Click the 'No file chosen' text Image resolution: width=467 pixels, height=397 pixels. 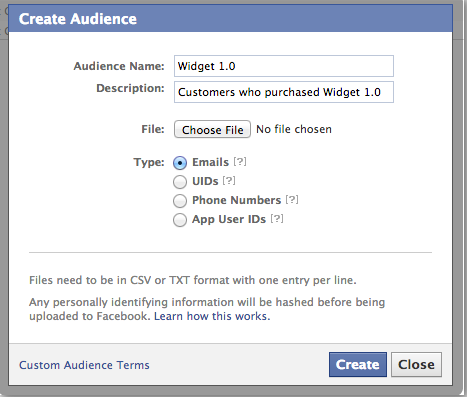[294, 129]
